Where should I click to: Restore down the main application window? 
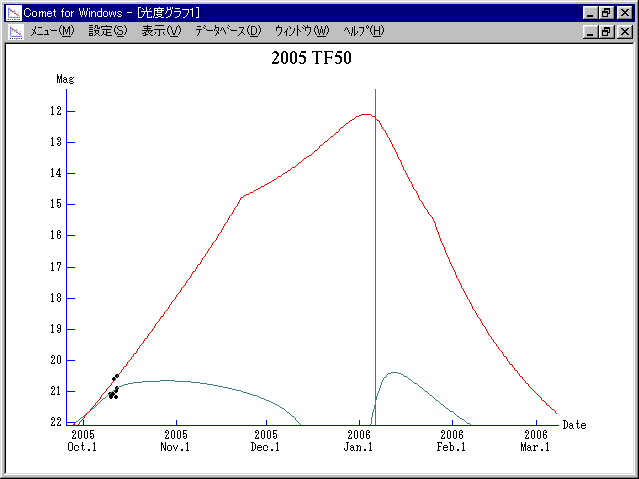click(606, 13)
